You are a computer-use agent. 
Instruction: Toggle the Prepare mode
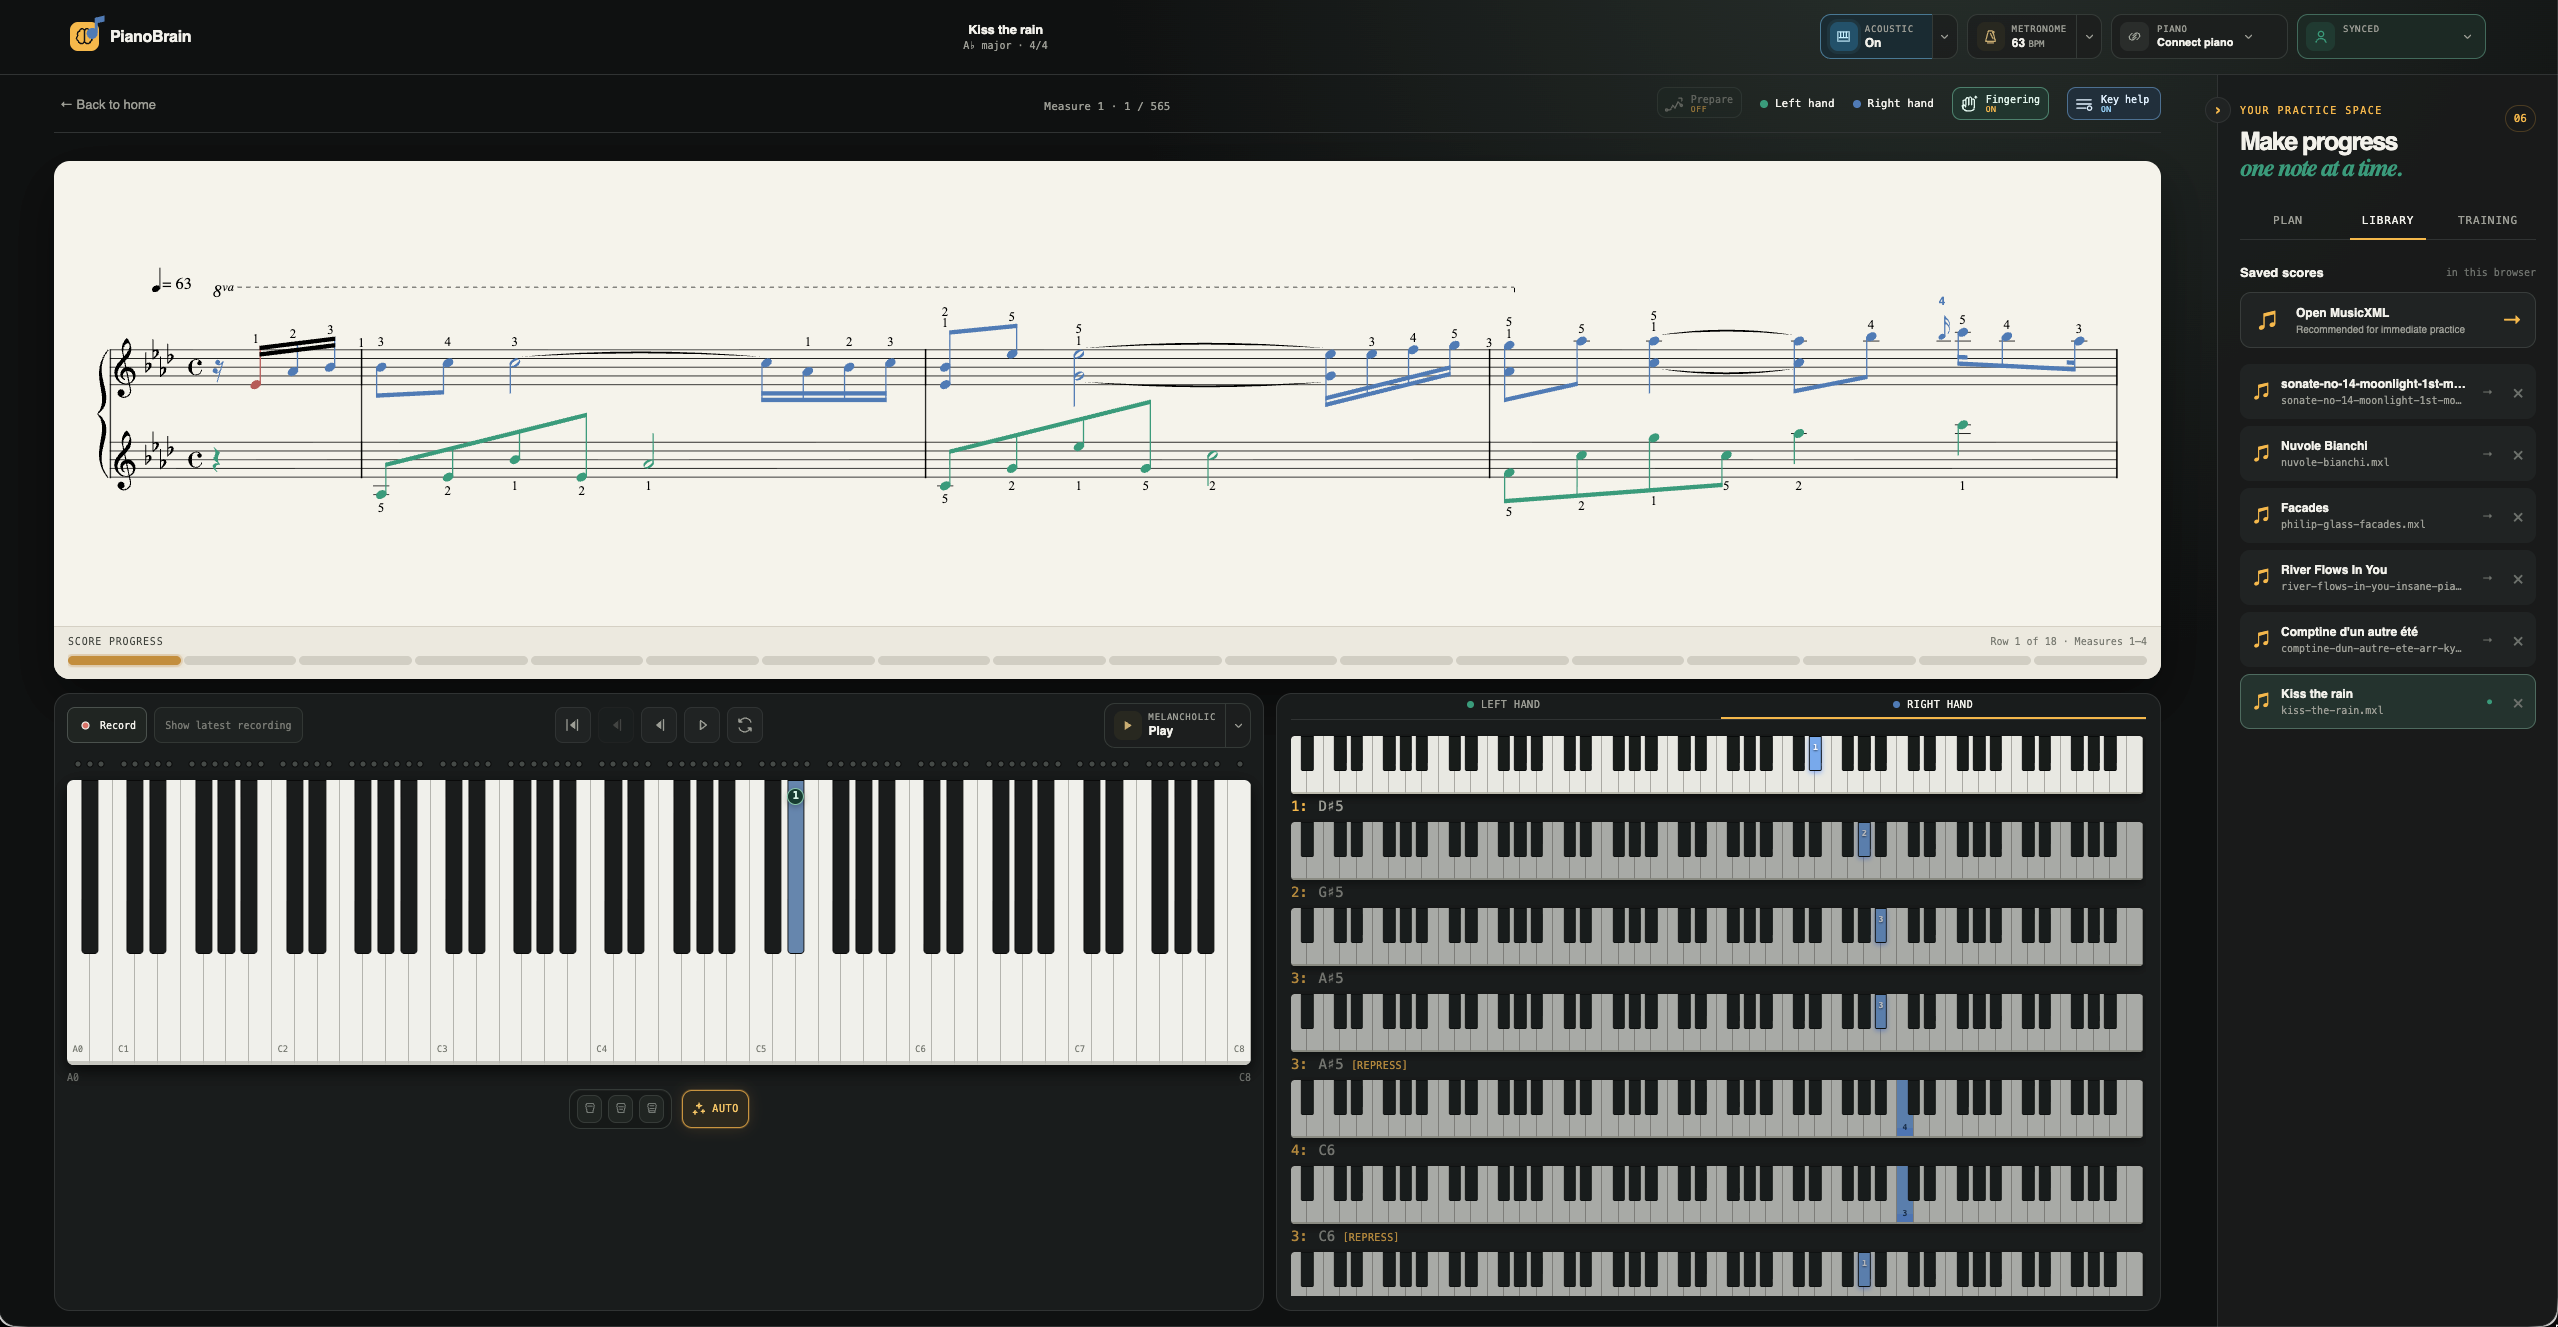[1699, 103]
